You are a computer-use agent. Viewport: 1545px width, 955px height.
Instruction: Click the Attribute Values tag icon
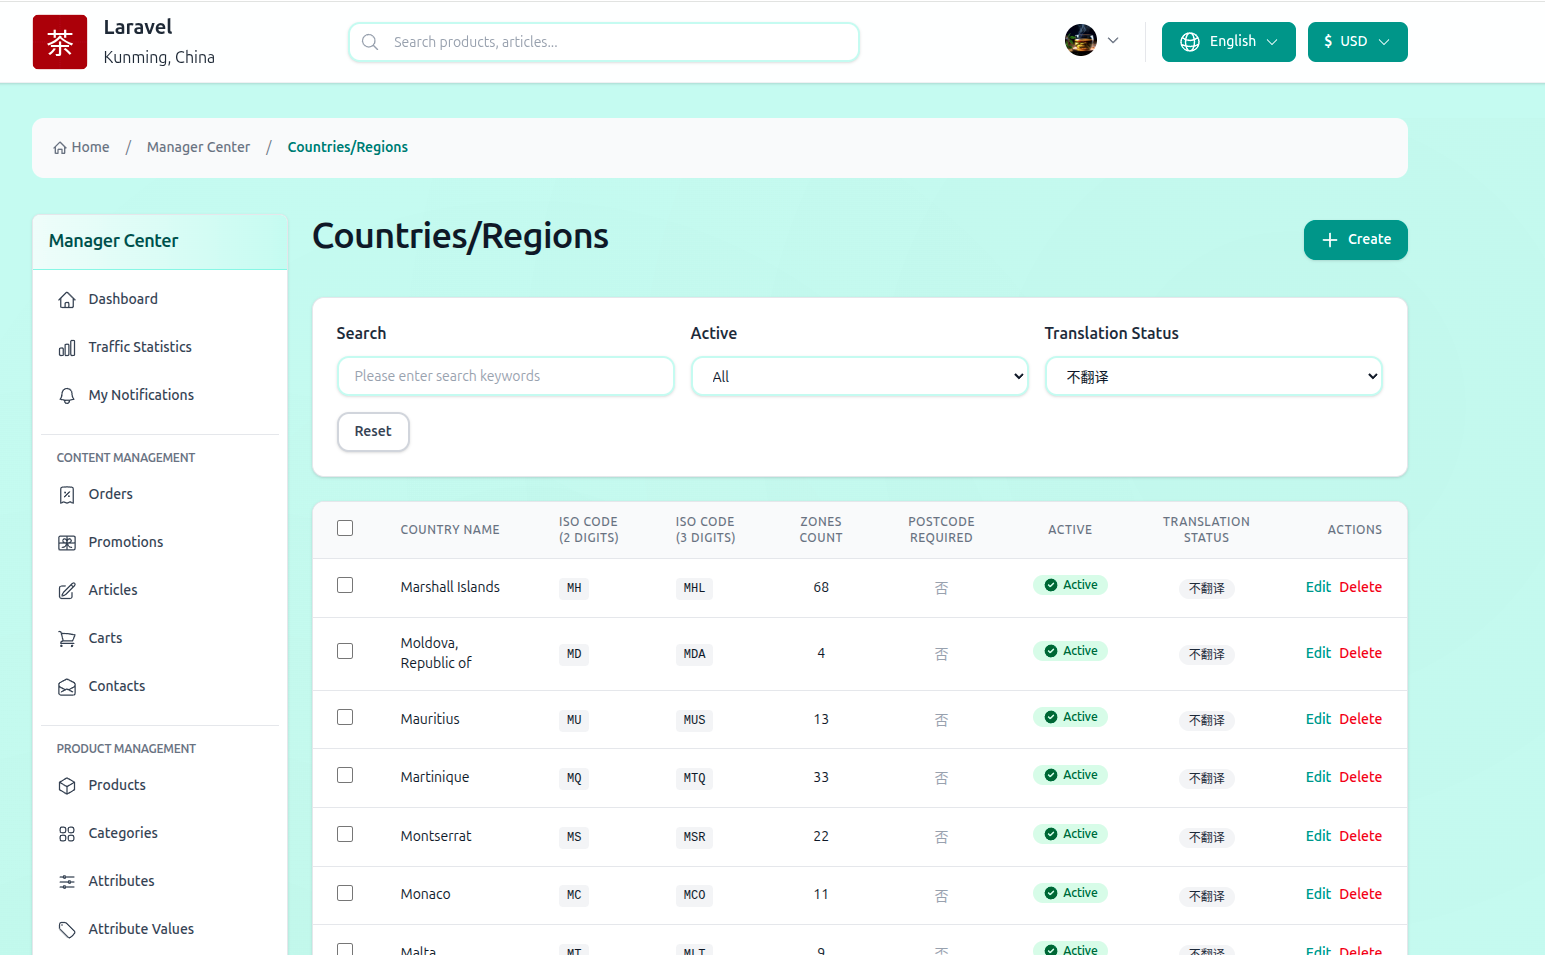coord(67,930)
